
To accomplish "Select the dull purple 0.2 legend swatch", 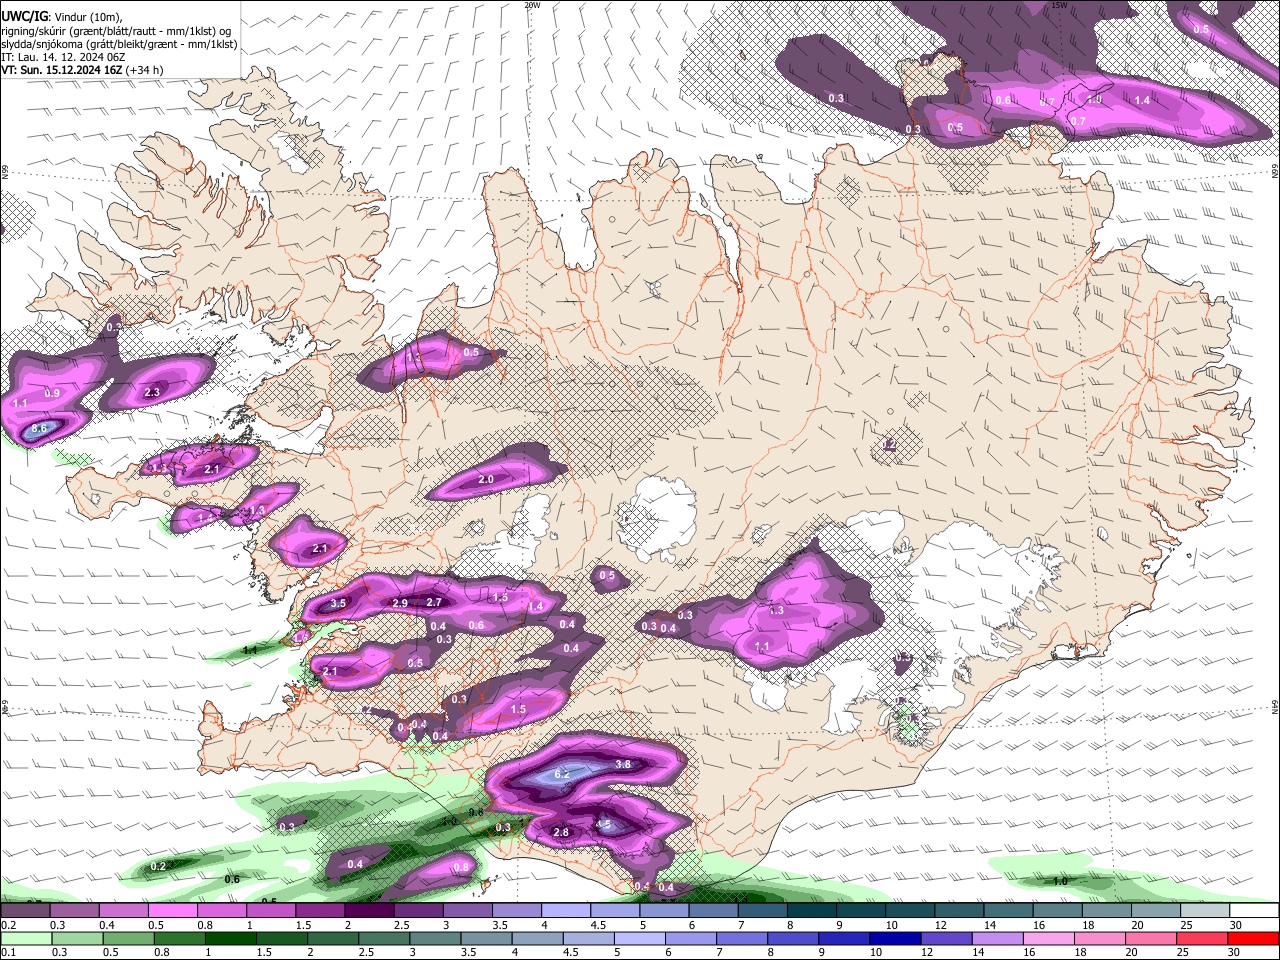I will (25, 910).
